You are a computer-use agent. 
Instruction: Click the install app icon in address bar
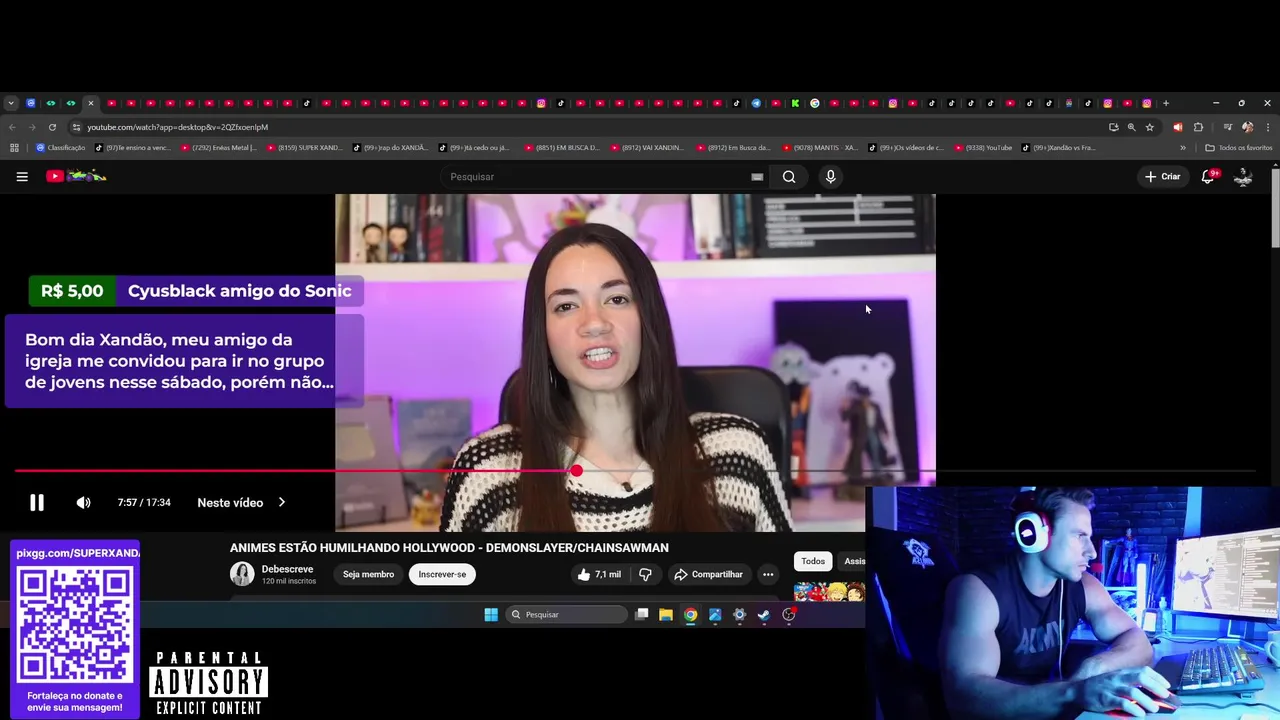pos(1113,127)
